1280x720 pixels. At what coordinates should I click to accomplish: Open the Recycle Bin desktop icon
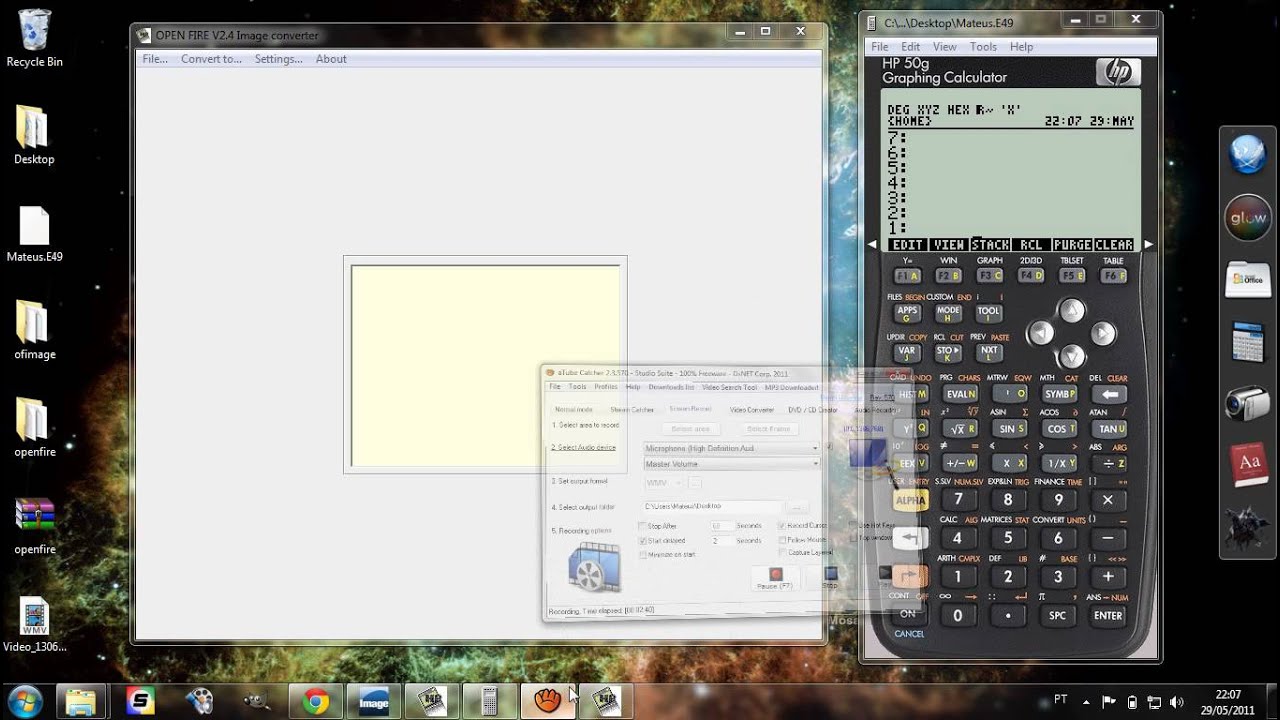click(34, 39)
